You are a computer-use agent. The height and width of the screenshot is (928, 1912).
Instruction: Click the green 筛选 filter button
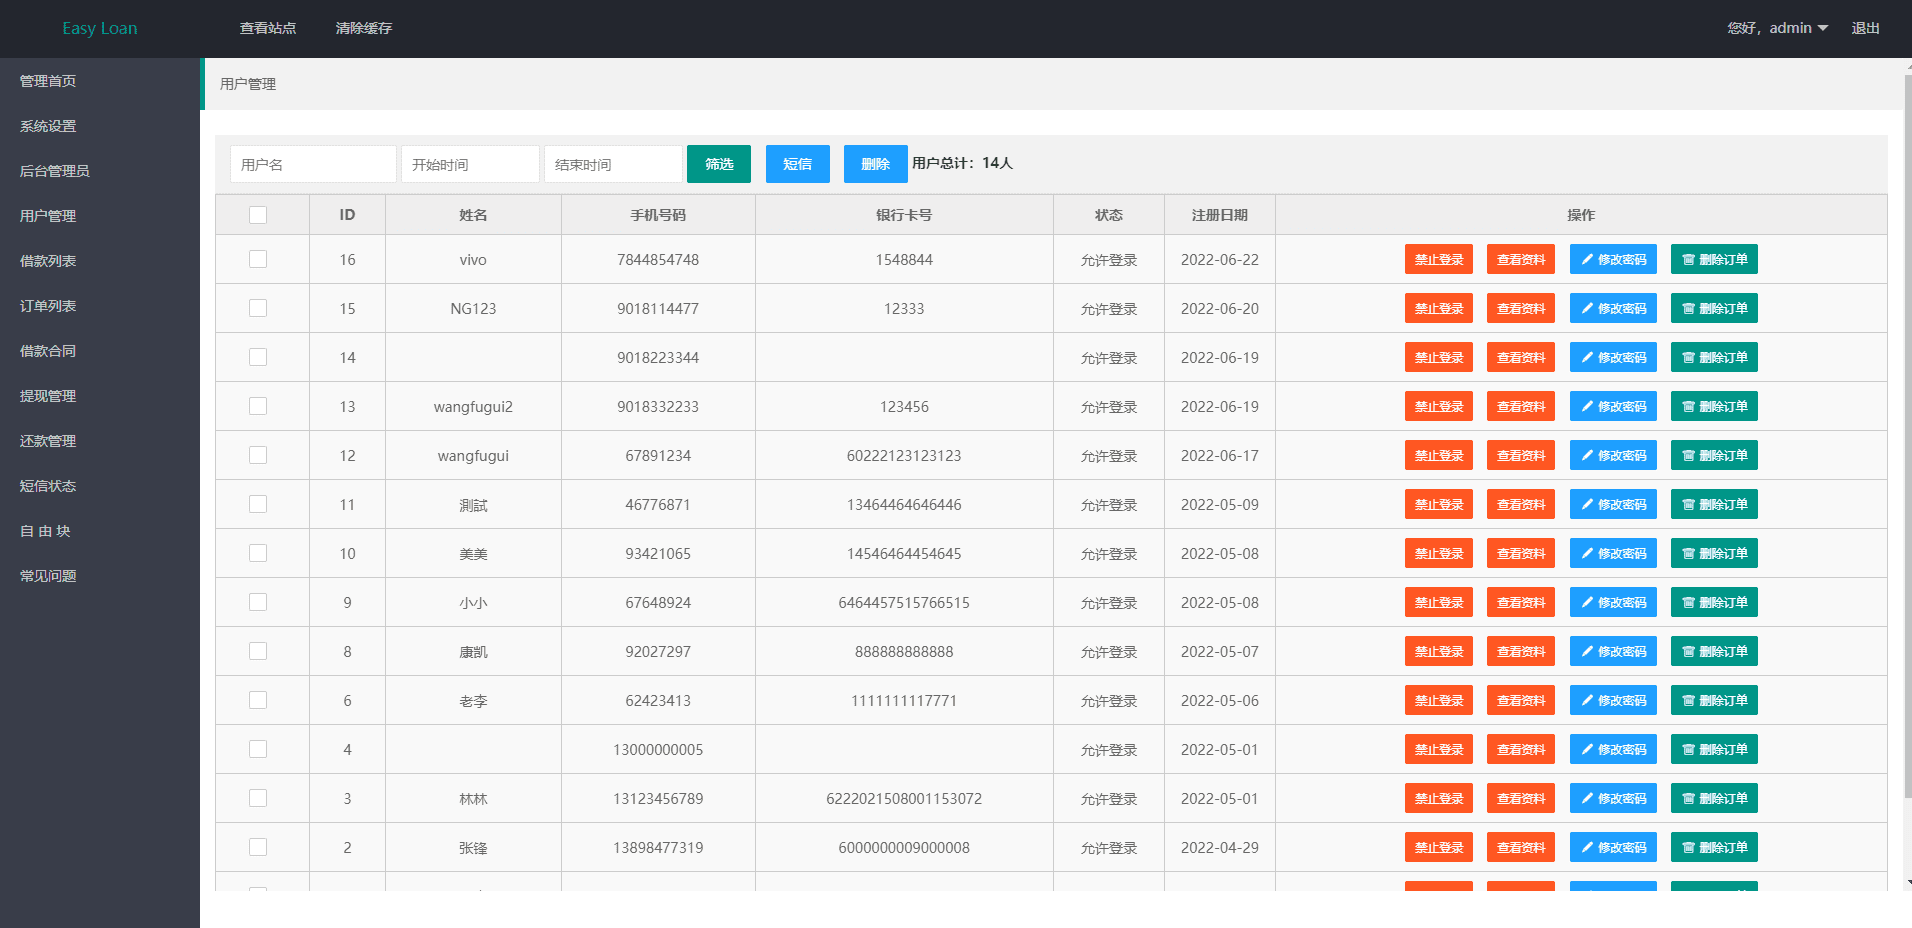[718, 164]
